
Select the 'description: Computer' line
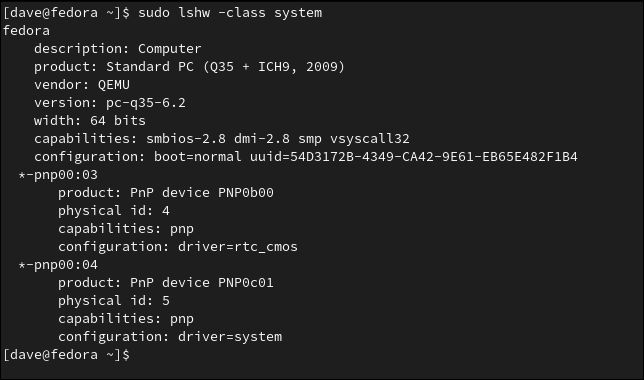coord(118,48)
